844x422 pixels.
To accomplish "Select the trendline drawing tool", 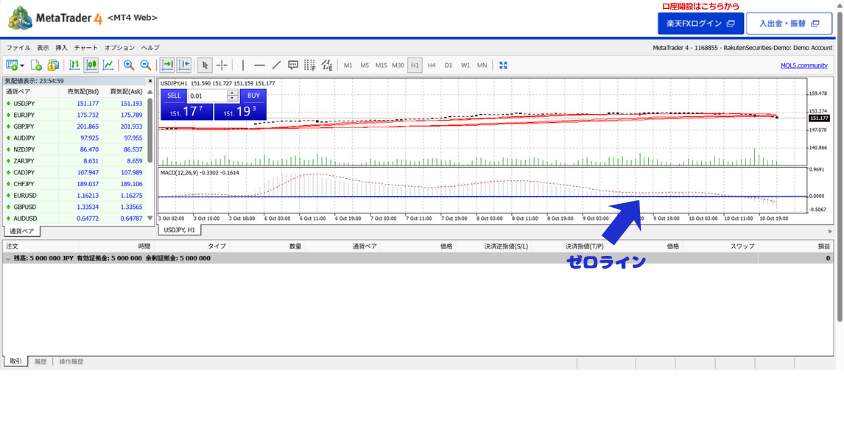I will coord(276,65).
